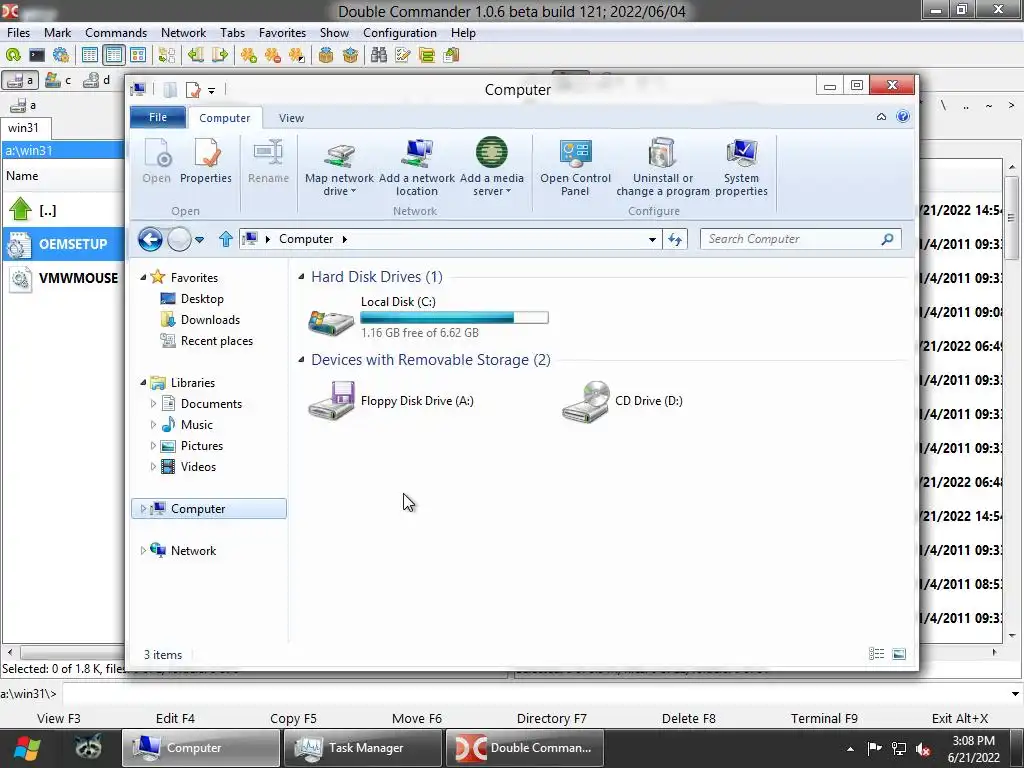Click the Local Disk (C:) usage bar
The width and height of the screenshot is (1024, 768).
(x=455, y=317)
